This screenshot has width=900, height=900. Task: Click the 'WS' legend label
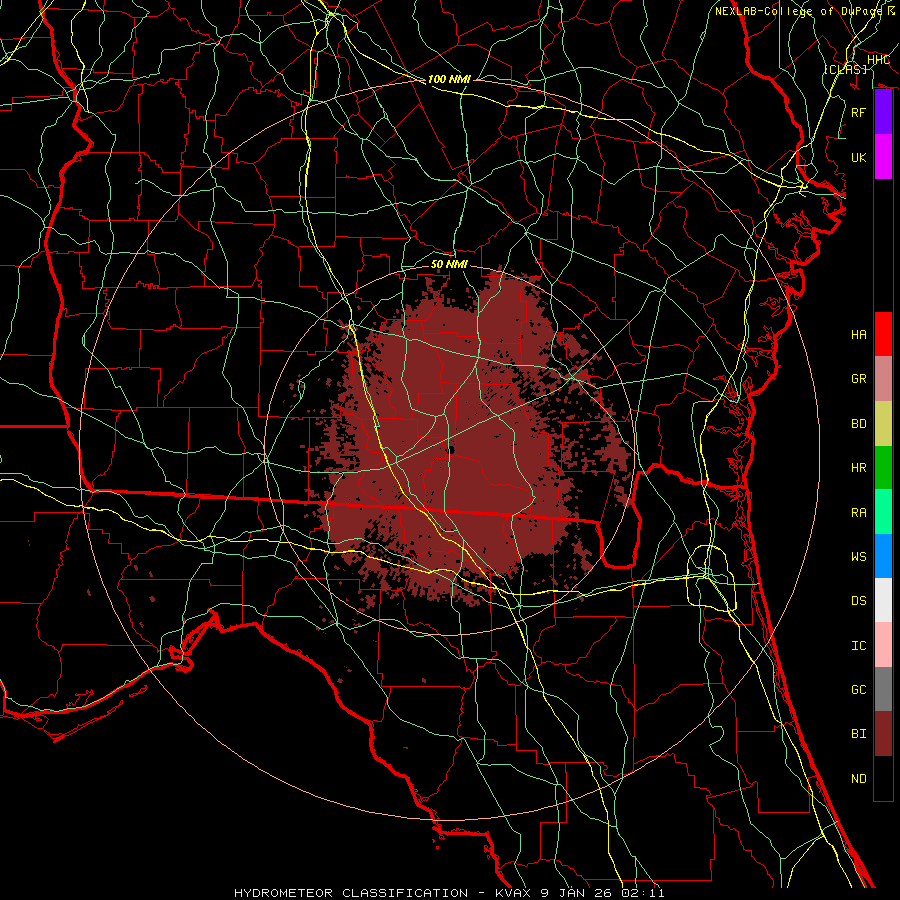859,556
